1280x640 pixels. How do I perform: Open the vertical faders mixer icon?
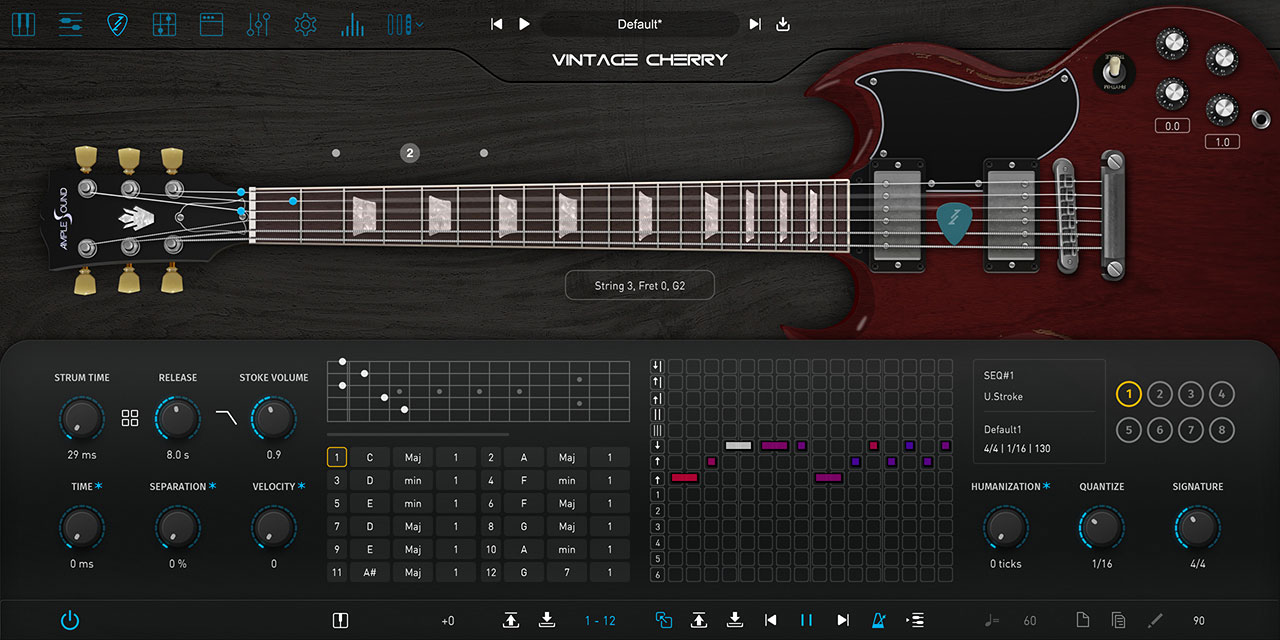[x=258, y=24]
